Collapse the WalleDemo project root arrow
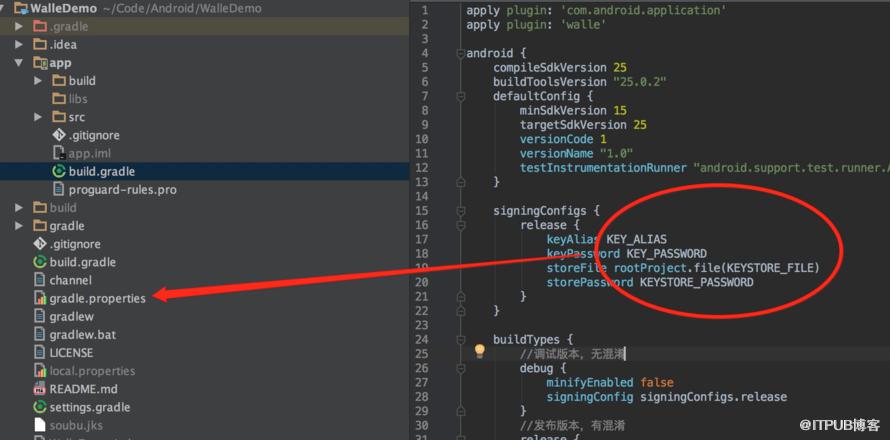The width and height of the screenshot is (890, 440). 3,8
